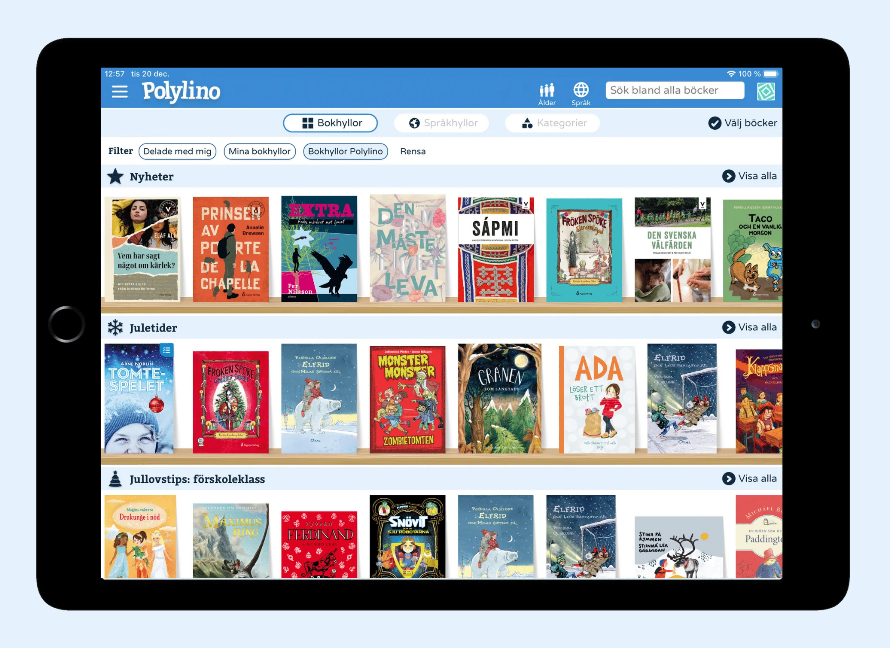Viewport: 890px width, 648px height.
Task: Open book 'Prinsen av Porte de la Chapelle'
Action: pos(231,249)
